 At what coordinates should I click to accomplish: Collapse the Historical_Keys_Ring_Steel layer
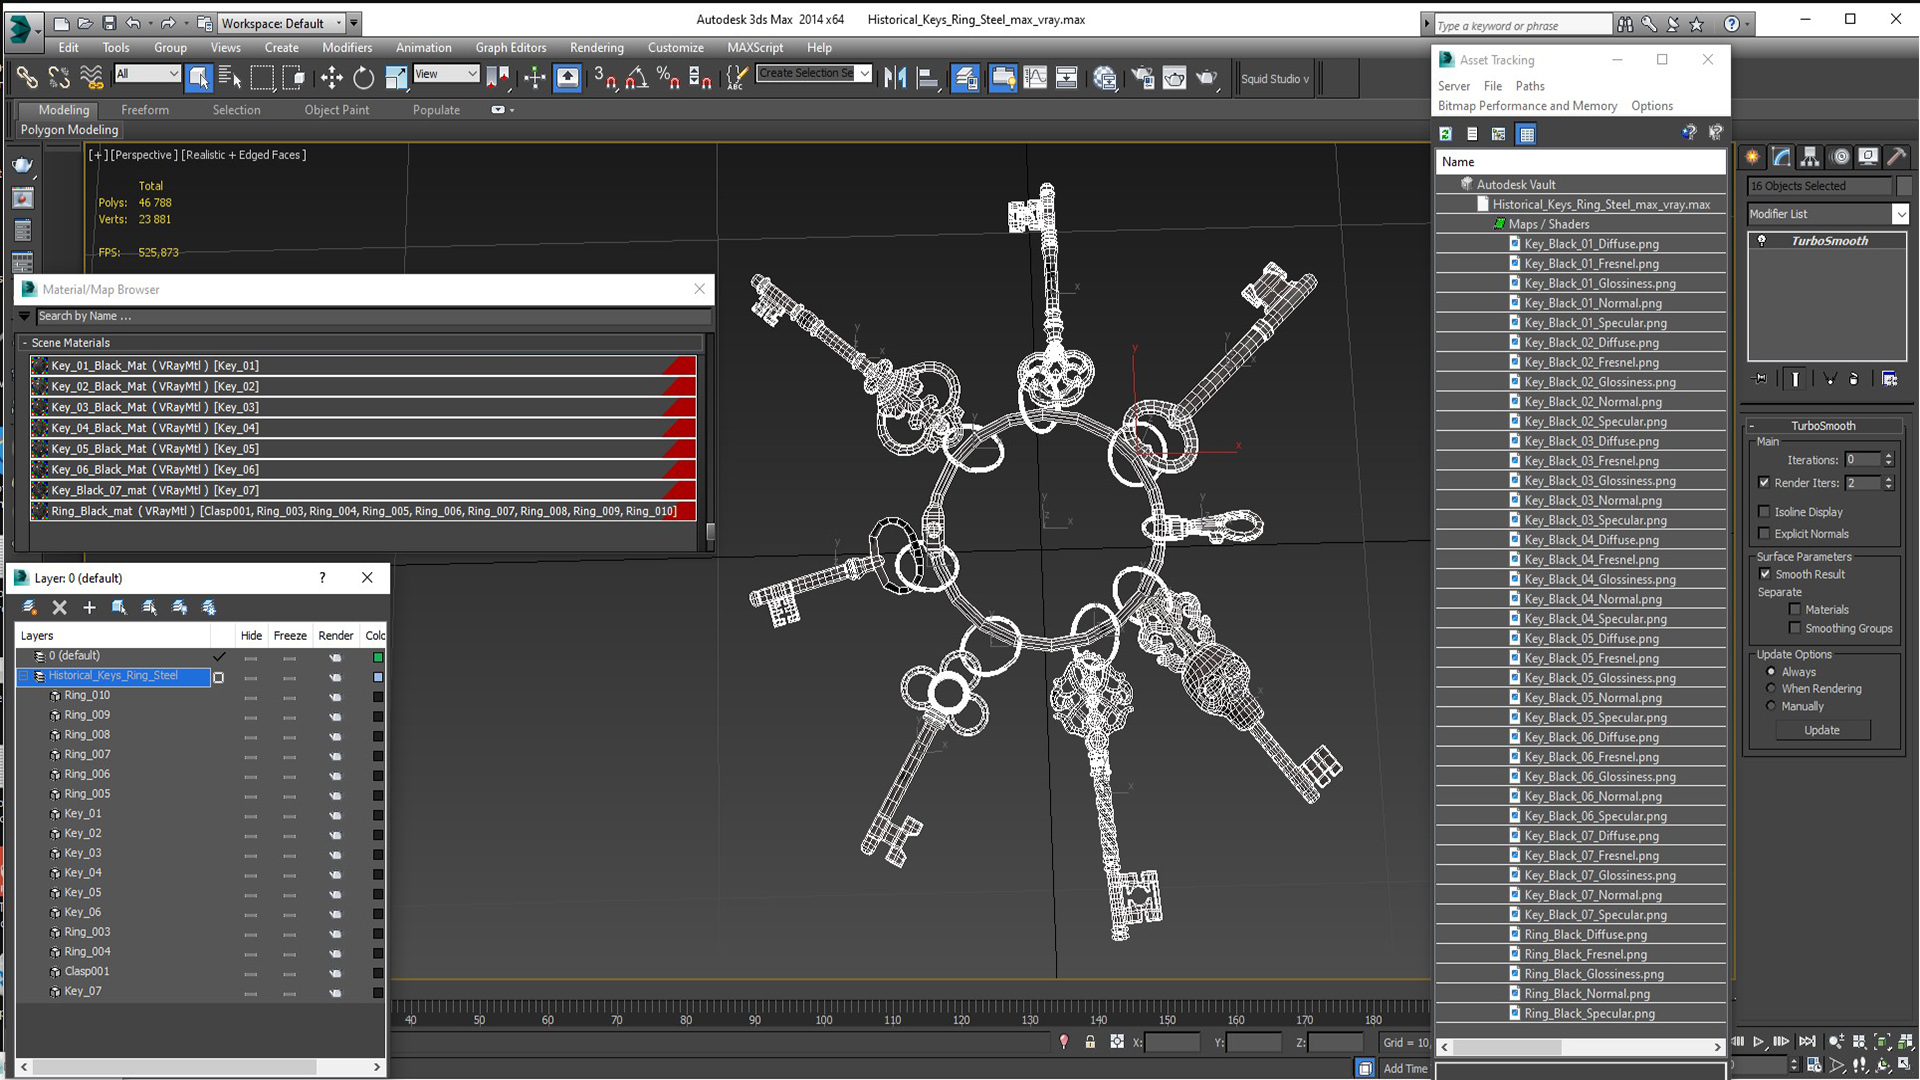point(24,676)
